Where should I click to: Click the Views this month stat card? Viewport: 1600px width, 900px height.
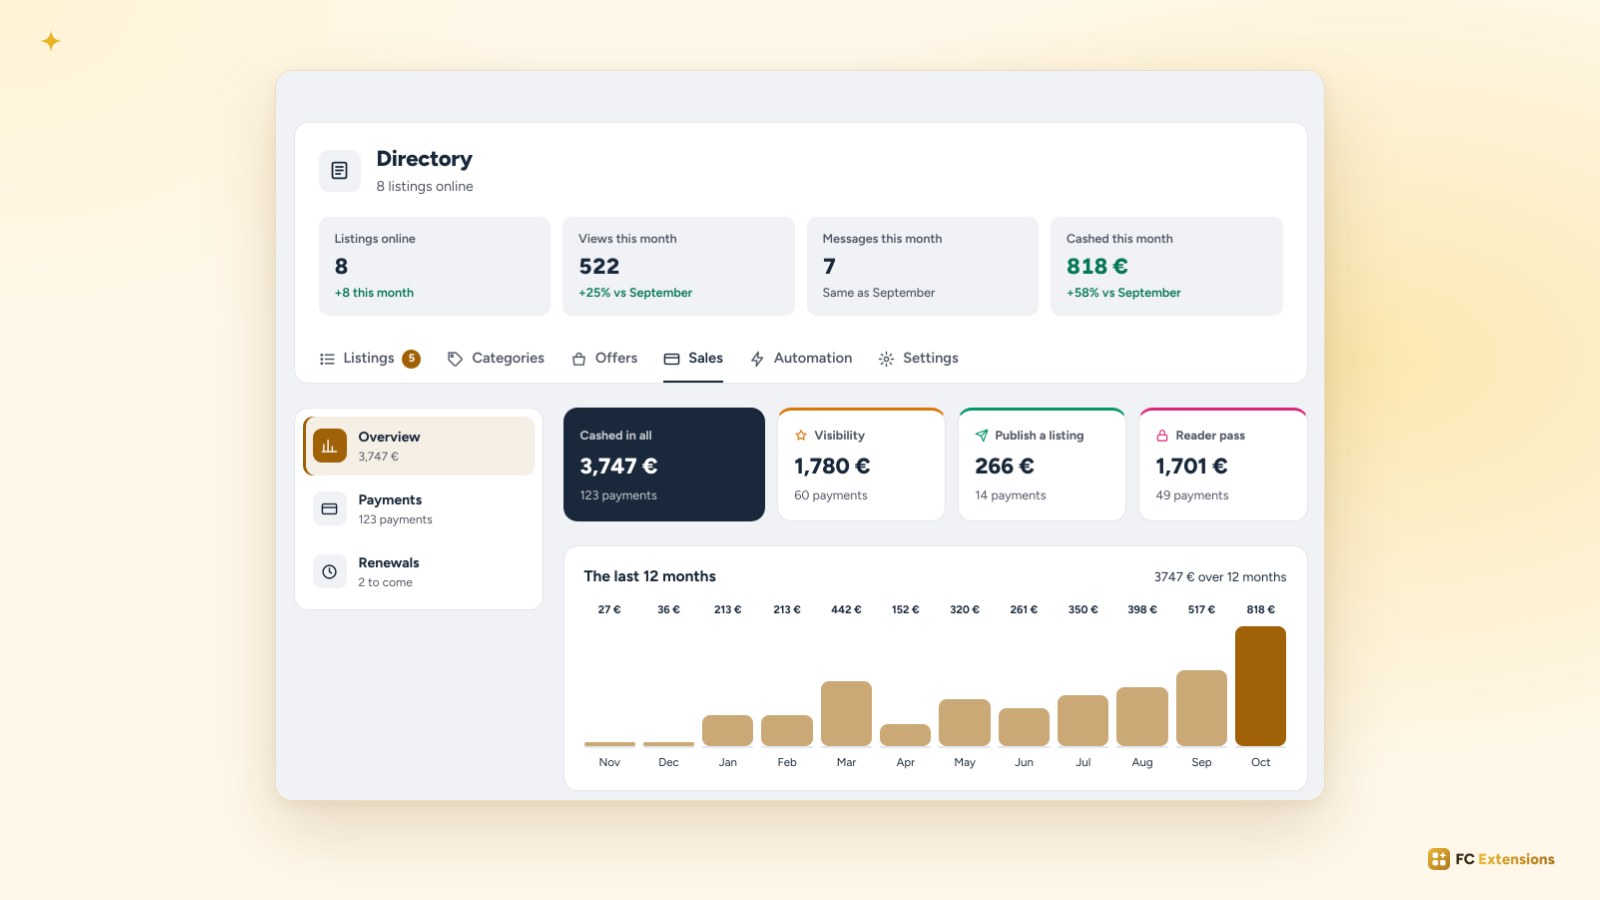click(x=678, y=266)
